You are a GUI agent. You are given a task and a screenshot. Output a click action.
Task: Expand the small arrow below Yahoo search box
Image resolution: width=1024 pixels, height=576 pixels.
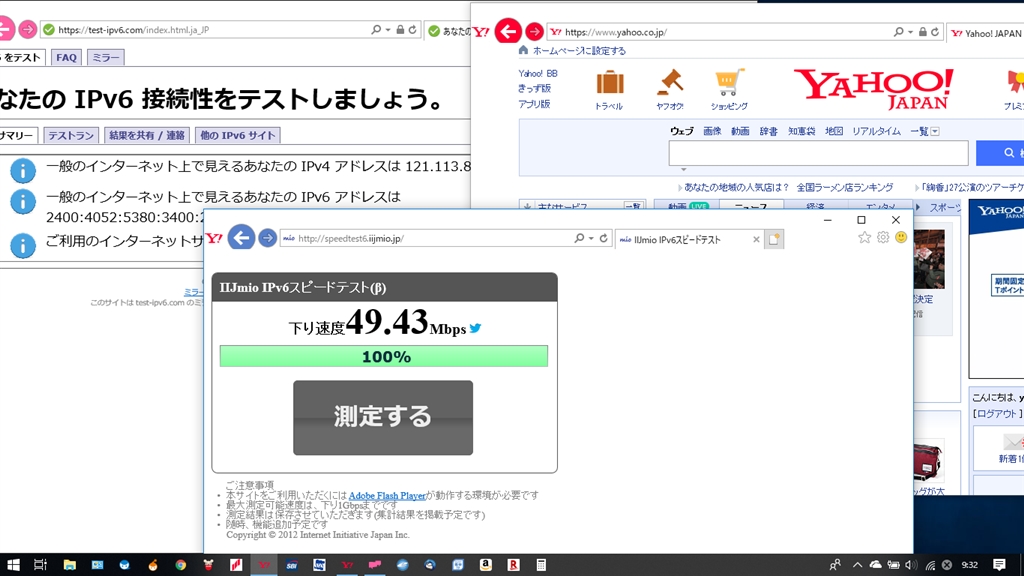684,169
